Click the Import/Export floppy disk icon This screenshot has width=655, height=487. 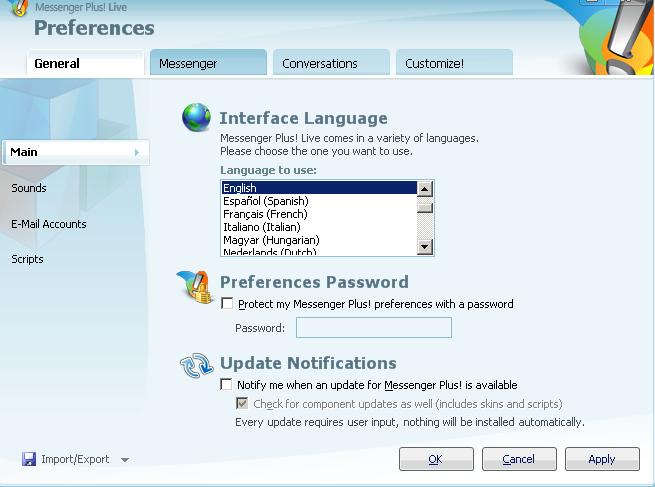point(29,459)
